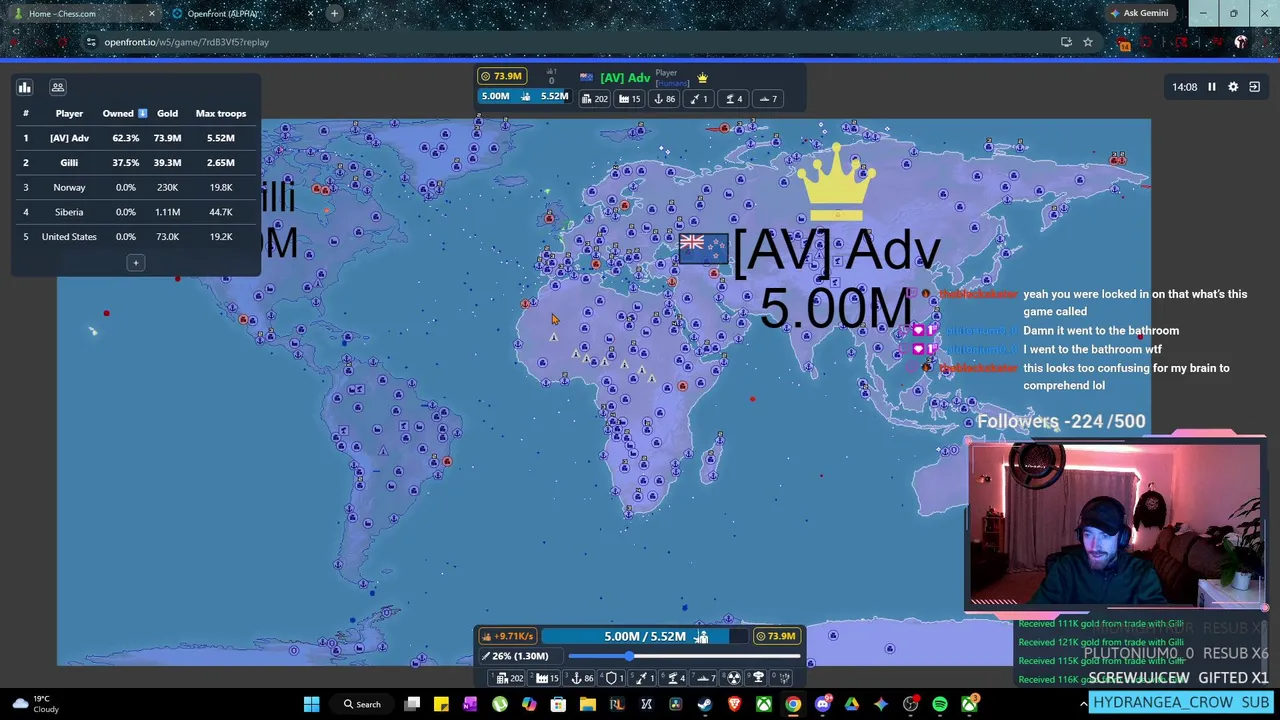
Task: Expand leaderboard with plus button
Action: coord(135,263)
